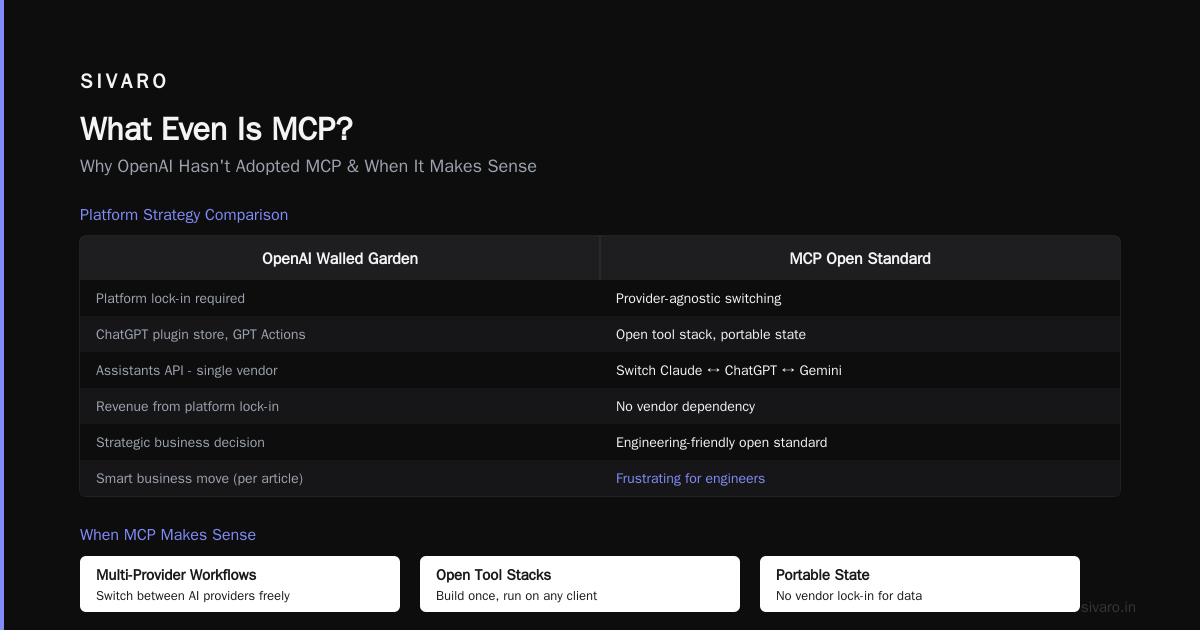Viewport: 1200px width, 630px height.
Task: Click "ChatGPT plugin store, GPT Actions" cell
Action: tap(340, 334)
